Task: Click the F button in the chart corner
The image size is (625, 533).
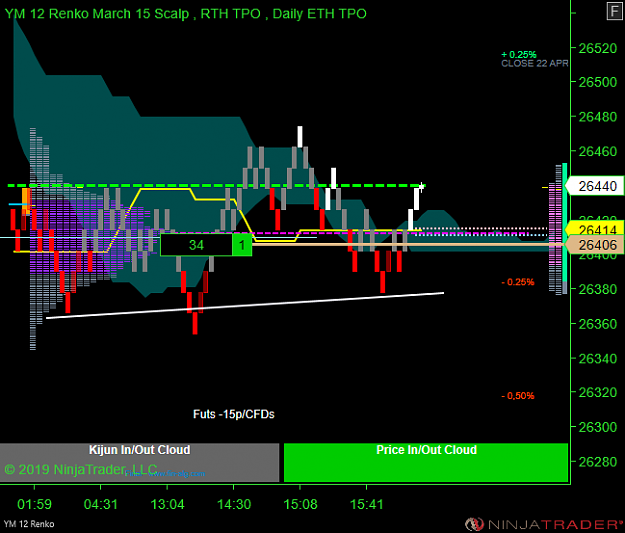Action: (615, 11)
